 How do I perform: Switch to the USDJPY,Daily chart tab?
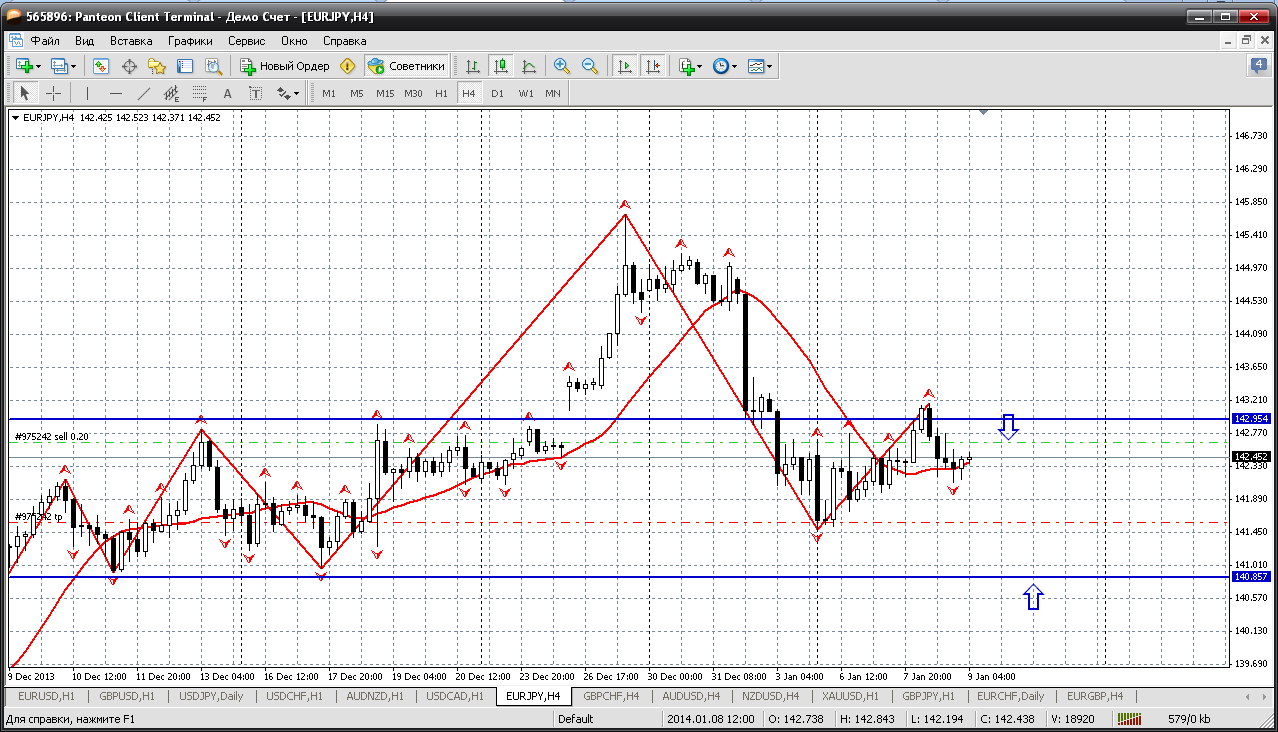click(x=210, y=695)
